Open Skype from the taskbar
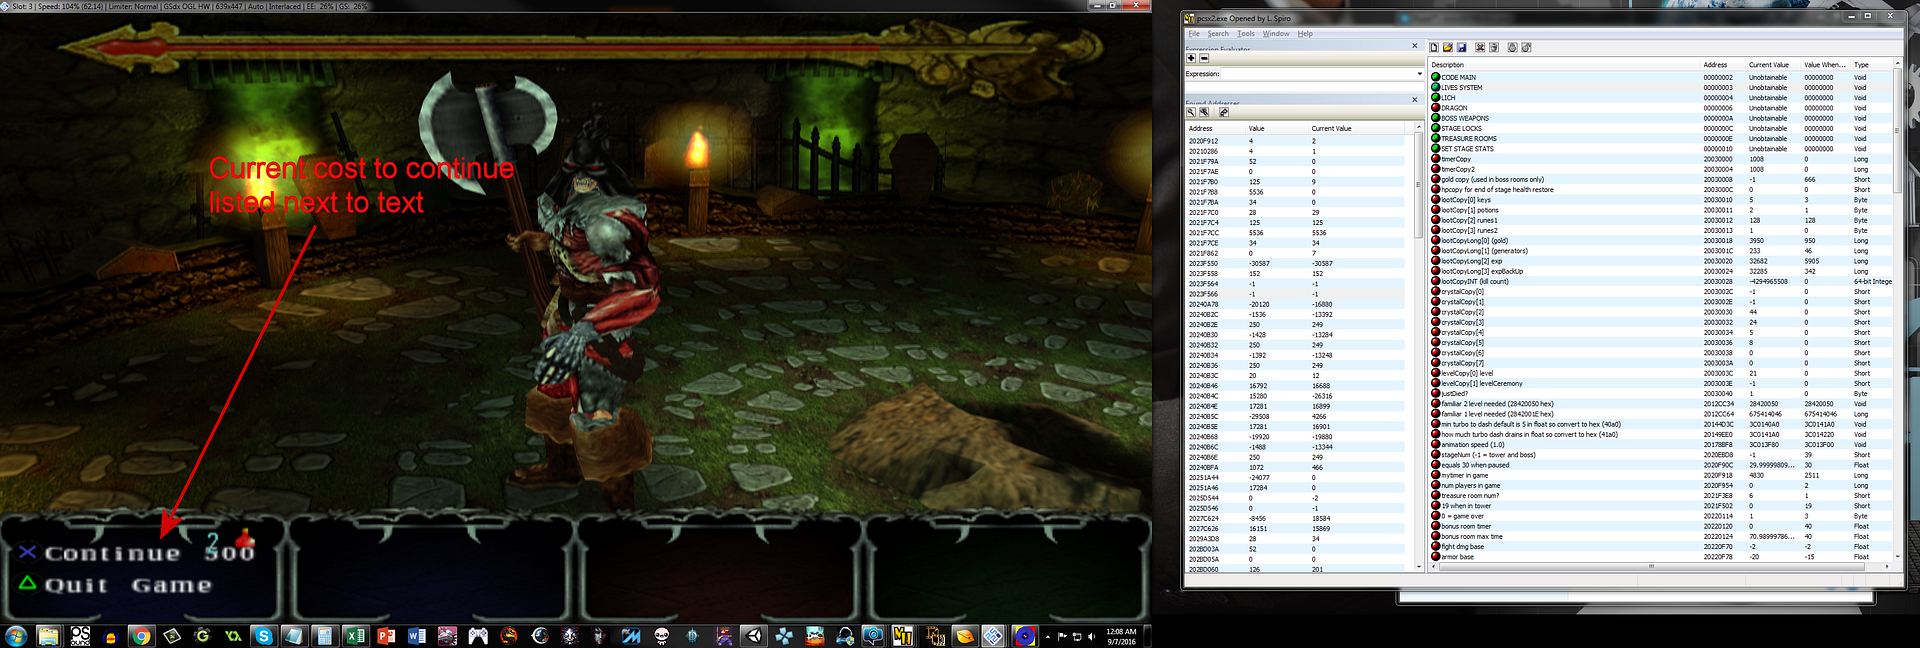Viewport: 1920px width, 648px height. coord(264,636)
